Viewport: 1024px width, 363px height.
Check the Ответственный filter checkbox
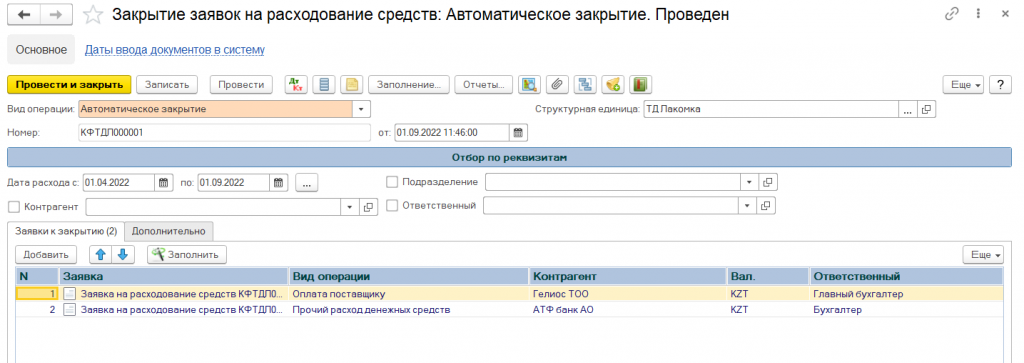(x=392, y=206)
